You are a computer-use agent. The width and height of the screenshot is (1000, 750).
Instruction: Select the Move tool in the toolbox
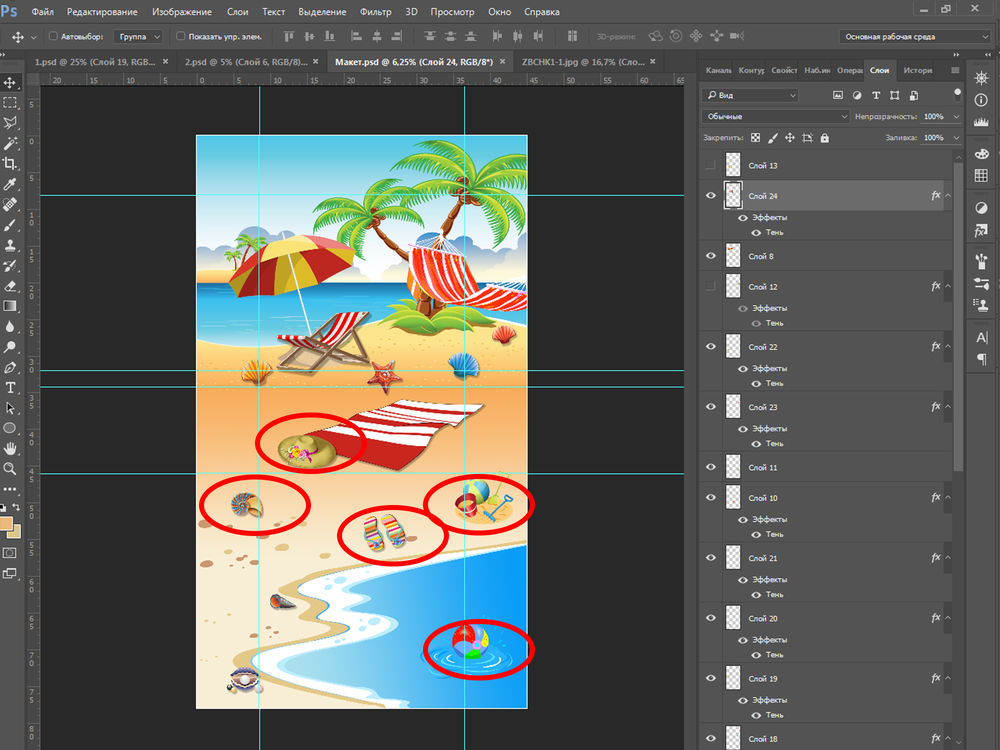click(10, 82)
